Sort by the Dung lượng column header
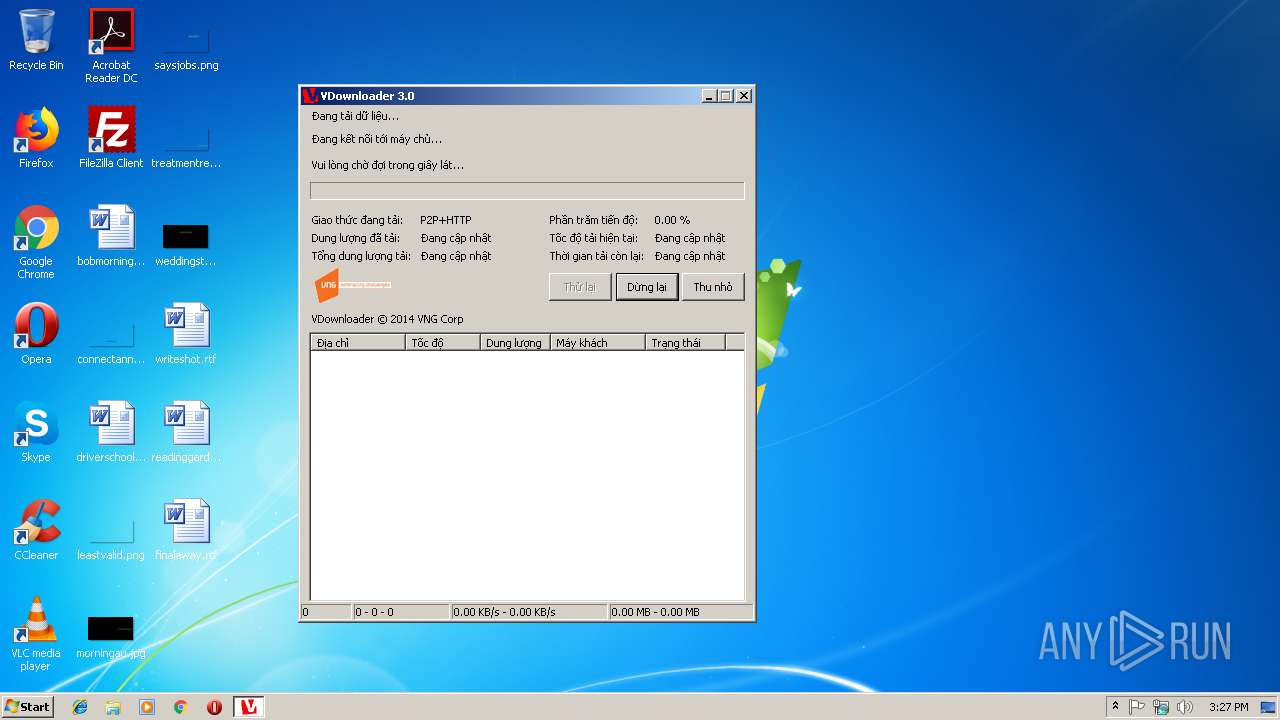The height and width of the screenshot is (720, 1280). 515,342
